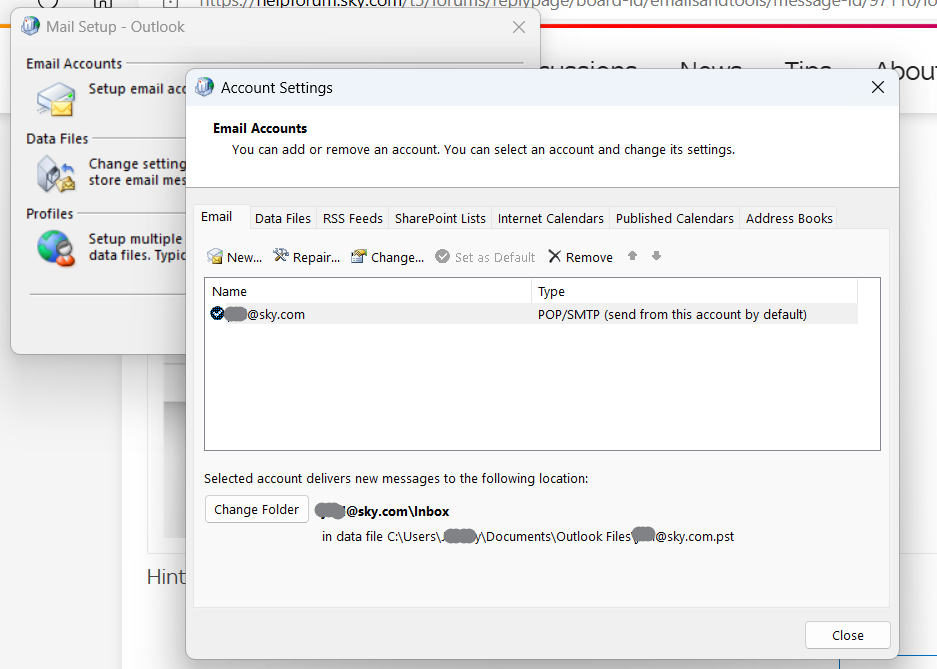Click the New account icon in toolbar
Image resolution: width=937 pixels, height=669 pixels.
(x=215, y=257)
